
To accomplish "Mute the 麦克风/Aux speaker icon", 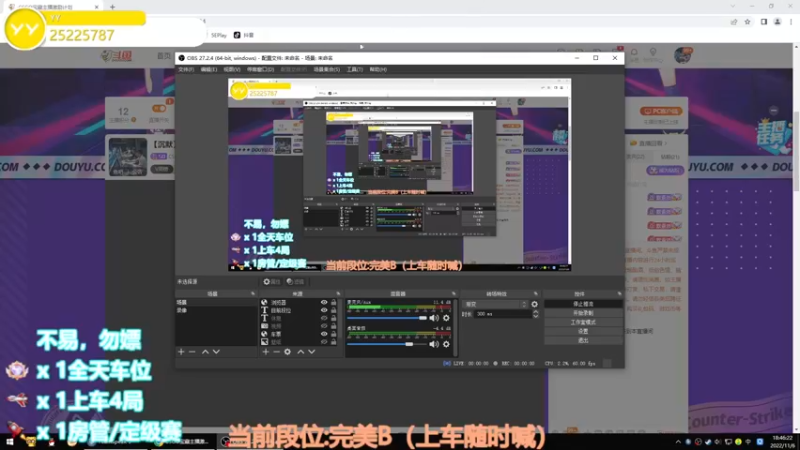I will pyautogui.click(x=434, y=318).
